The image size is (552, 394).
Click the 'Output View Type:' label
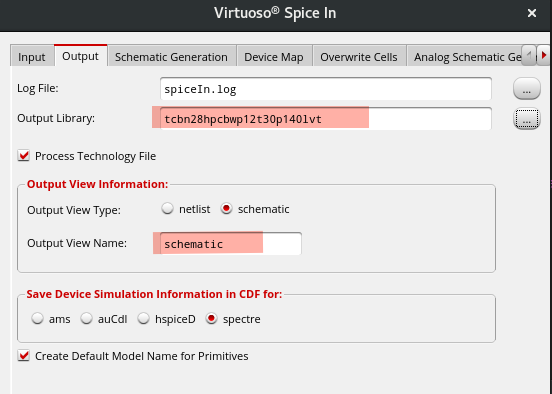pos(74,210)
